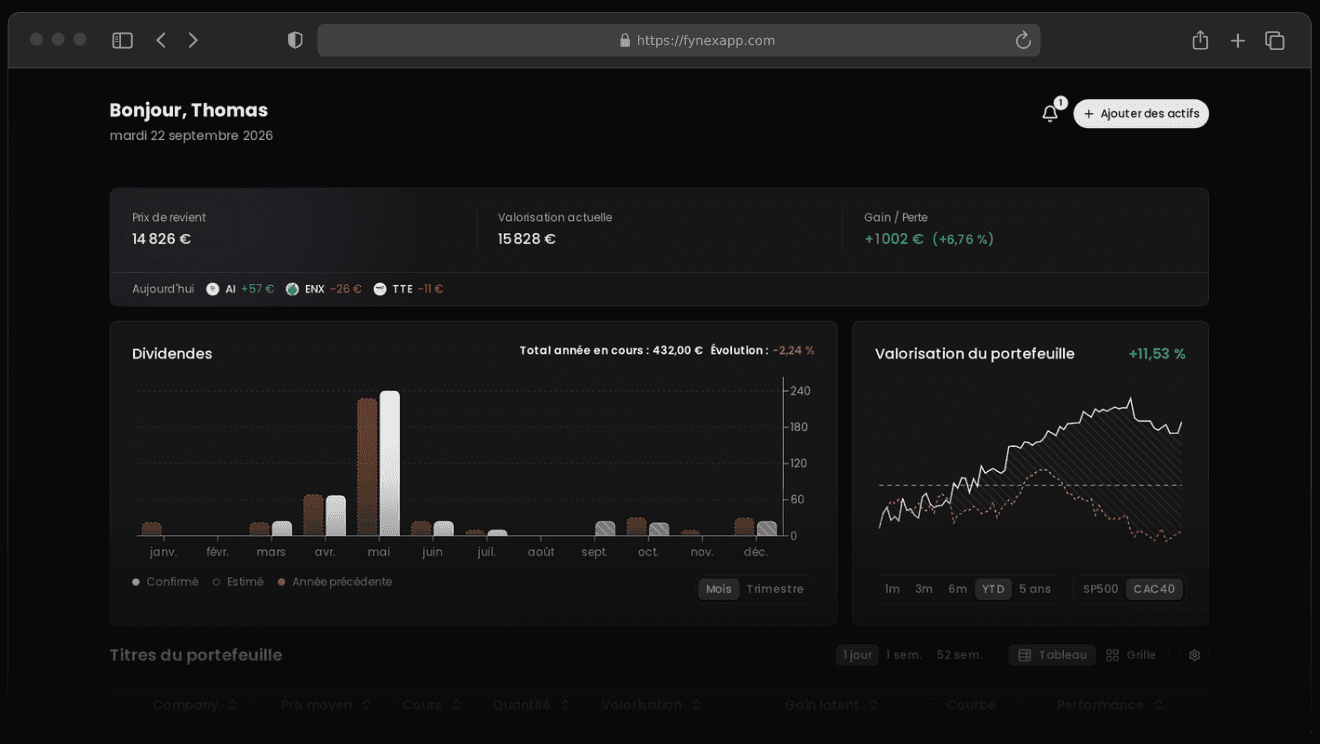Select the 1m period
The width and height of the screenshot is (1320, 744).
click(x=892, y=589)
